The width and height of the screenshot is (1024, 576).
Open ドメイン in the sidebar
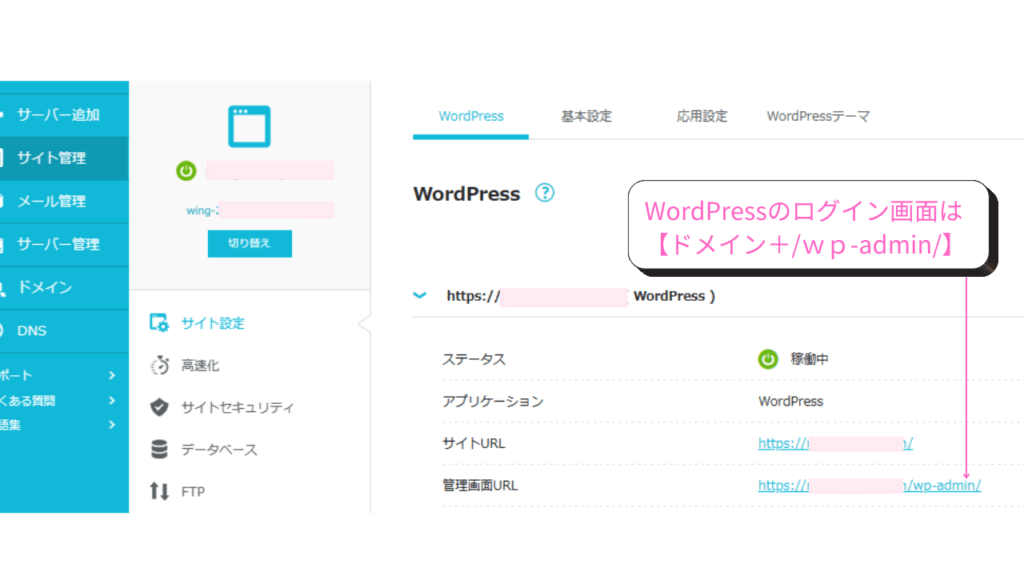point(44,287)
